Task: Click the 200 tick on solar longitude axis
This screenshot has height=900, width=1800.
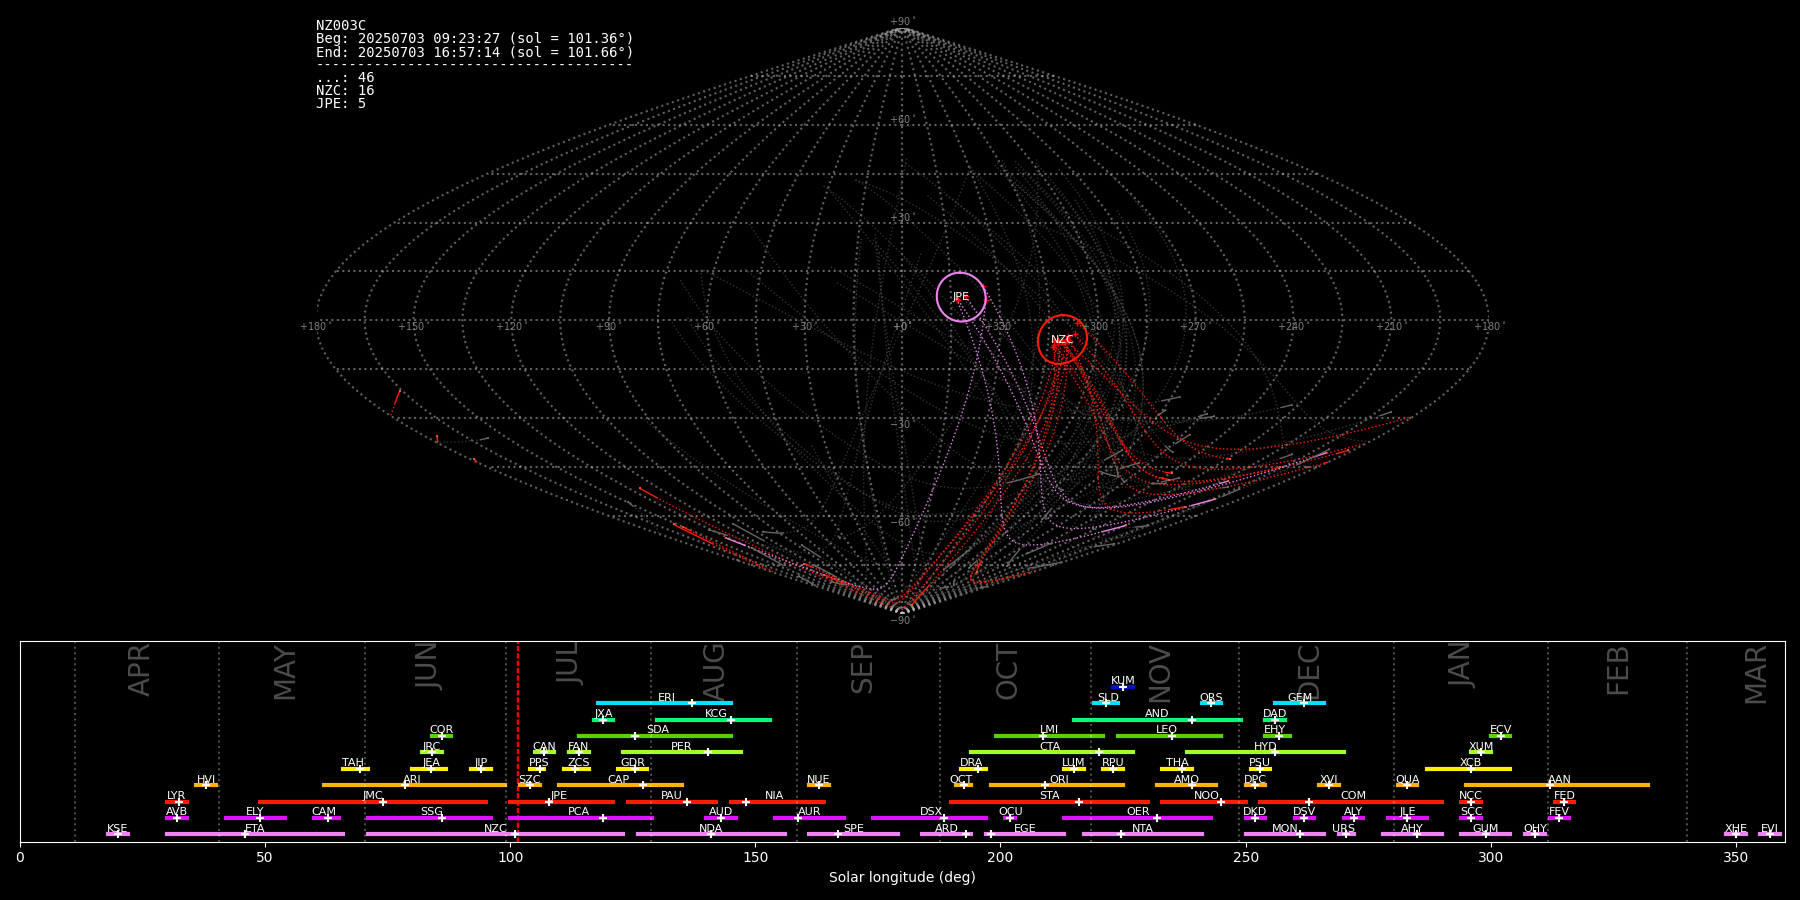Action: coord(1000,857)
